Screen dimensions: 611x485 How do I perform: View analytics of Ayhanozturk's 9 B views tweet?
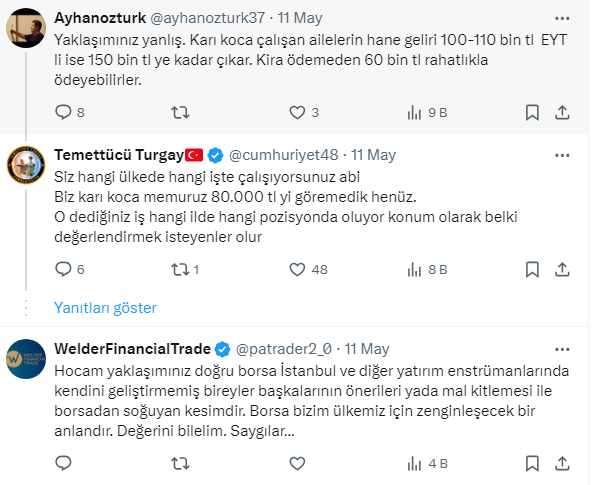tap(413, 113)
